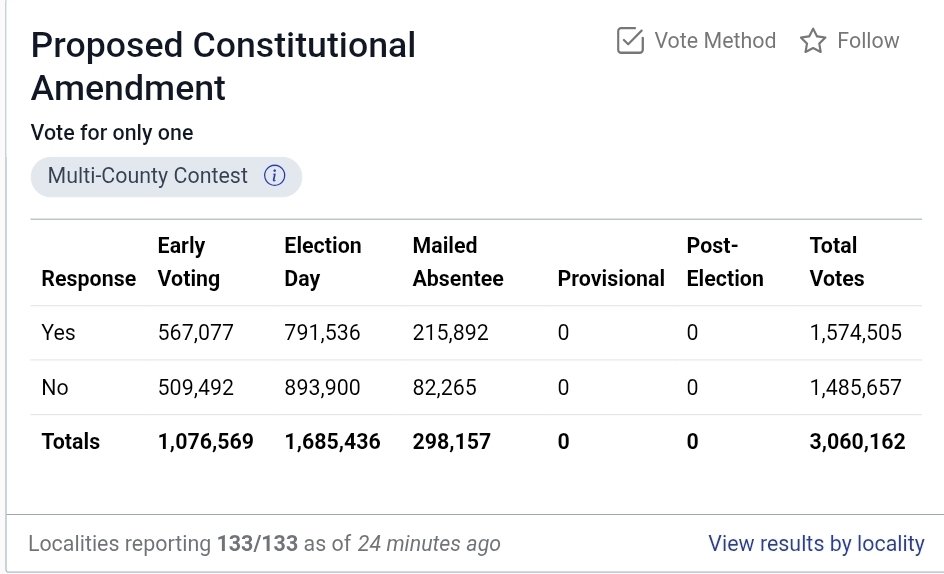Click the Election Day column header
The width and height of the screenshot is (944, 574).
(323, 262)
